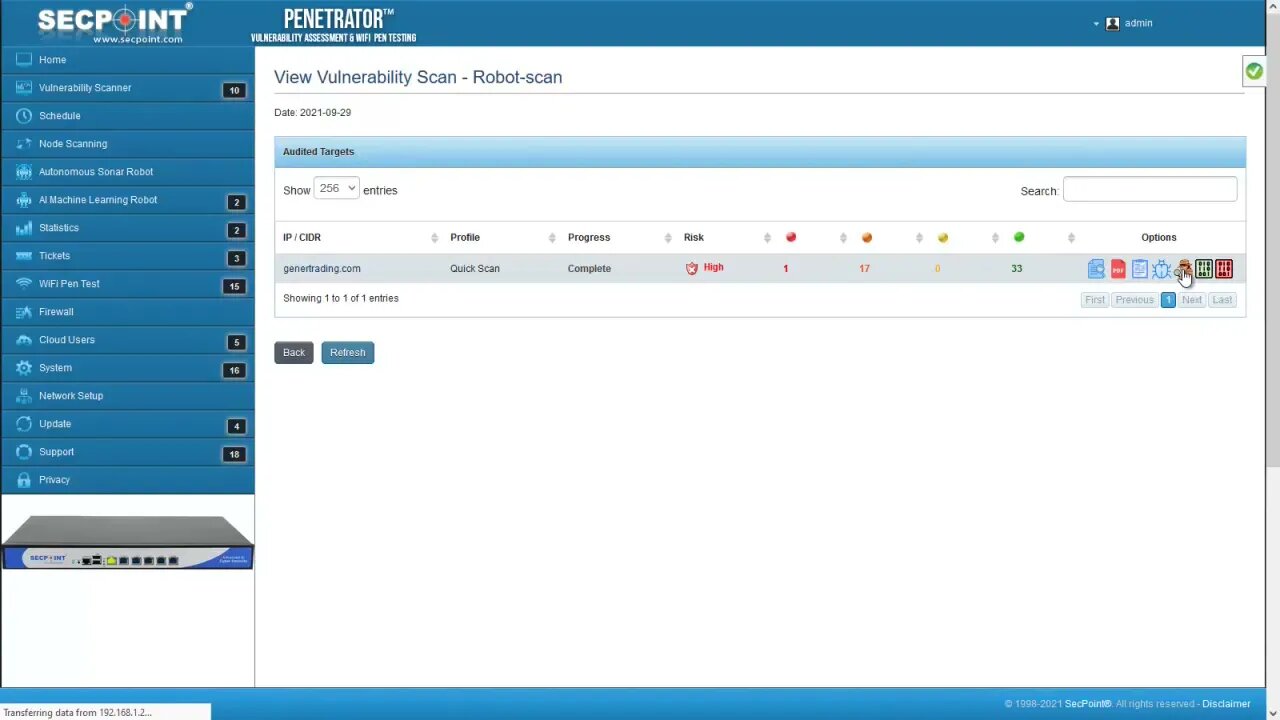1280x720 pixels.
Task: Click the High risk shield icon
Action: pos(691,268)
